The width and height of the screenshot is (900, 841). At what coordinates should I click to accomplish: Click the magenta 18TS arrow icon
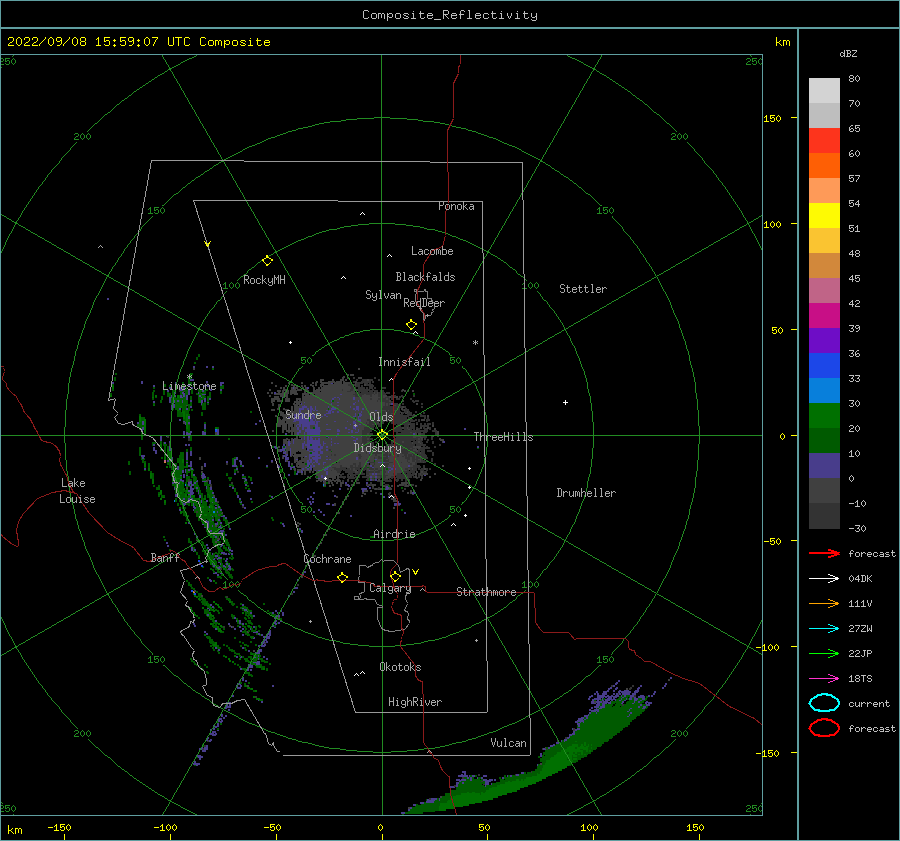coord(824,679)
